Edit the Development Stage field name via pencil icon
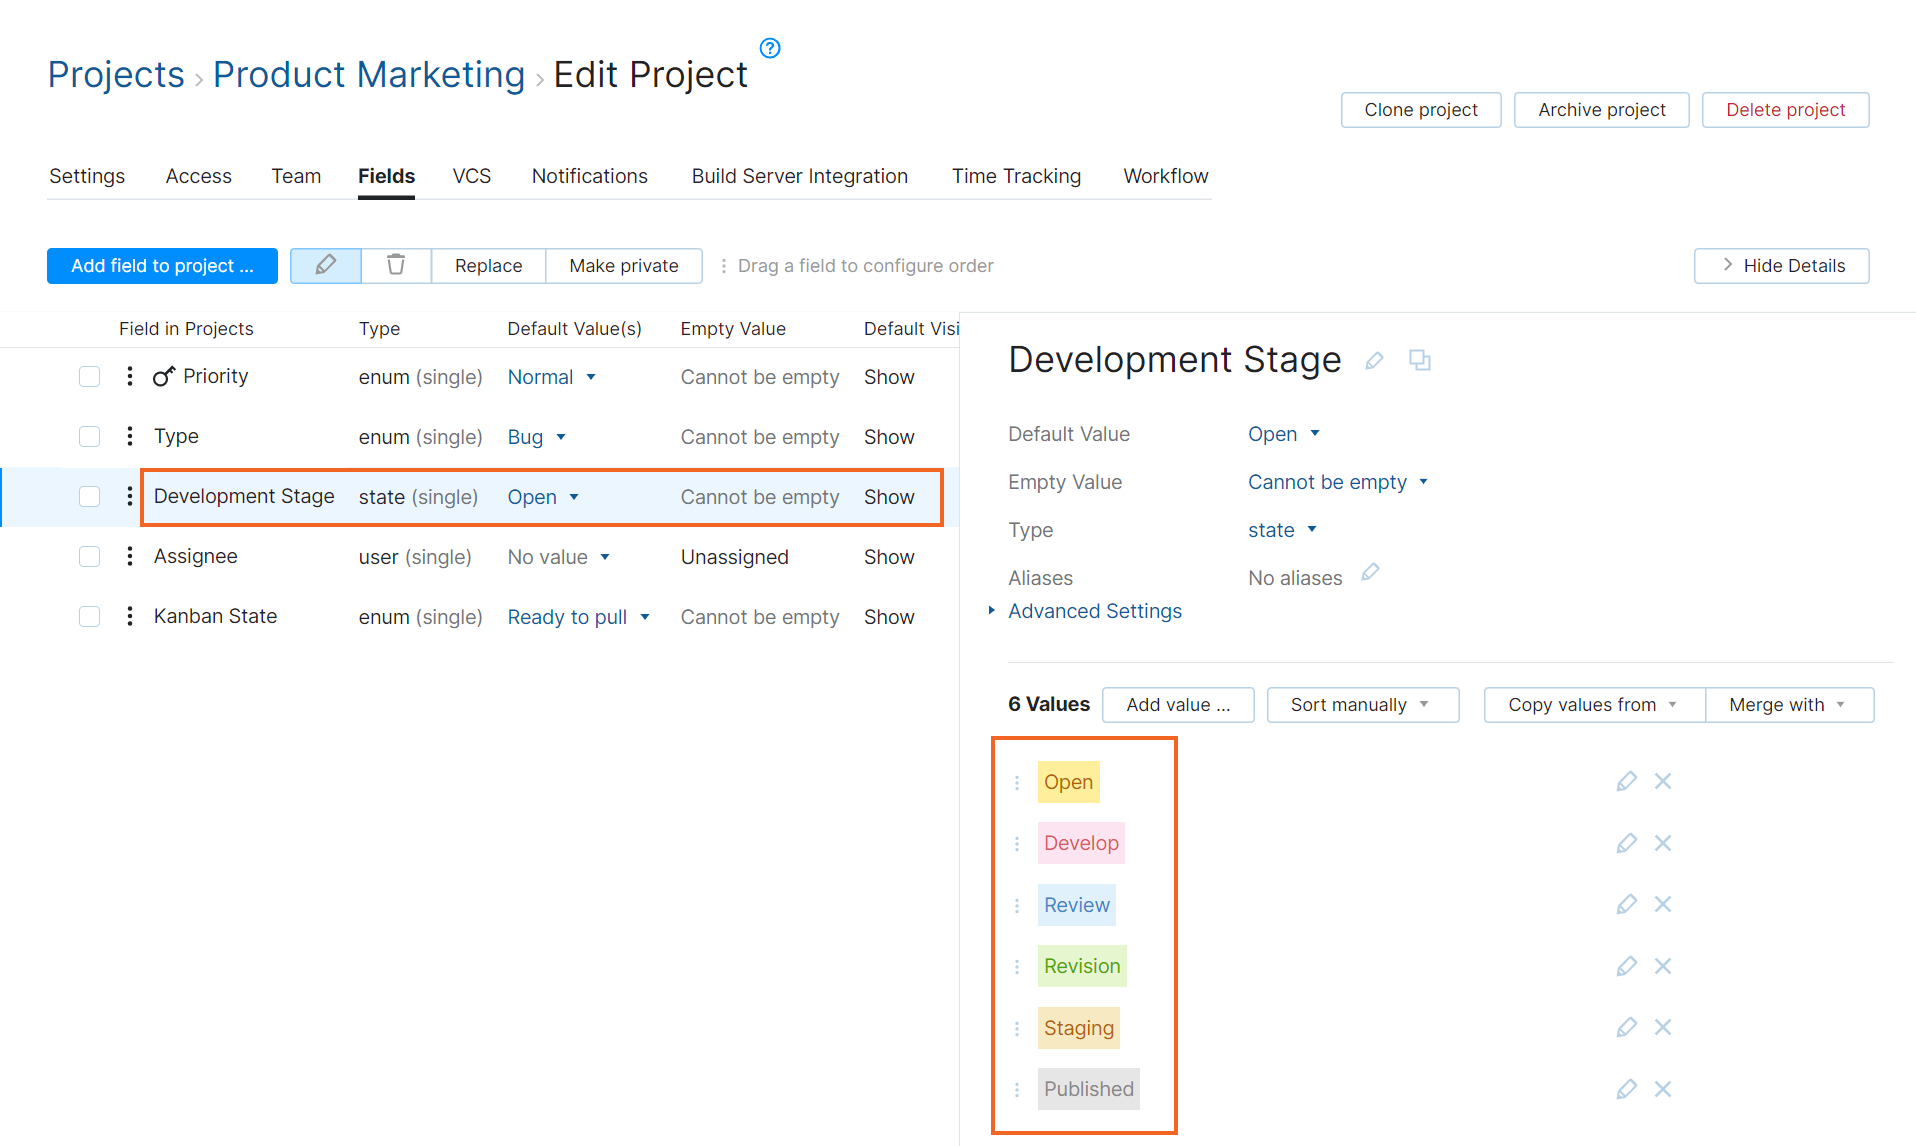Viewport: 1916px width, 1146px height. [x=1375, y=361]
